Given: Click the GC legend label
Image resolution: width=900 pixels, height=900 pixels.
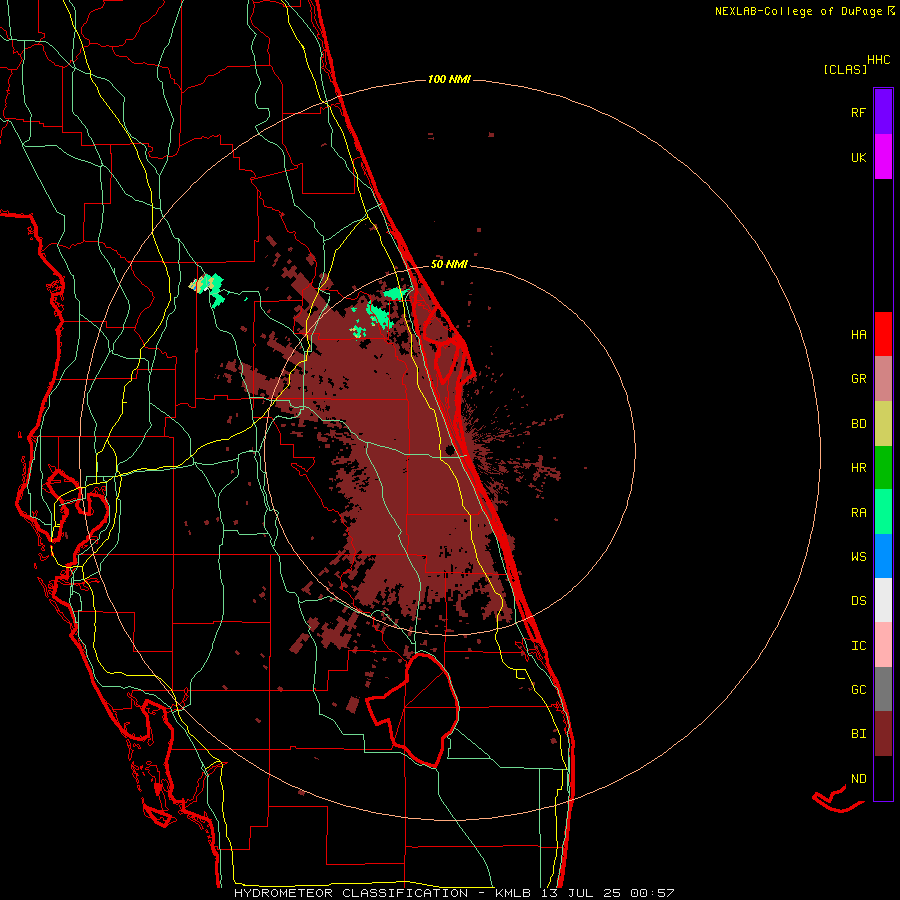Looking at the screenshot, I should [x=858, y=690].
